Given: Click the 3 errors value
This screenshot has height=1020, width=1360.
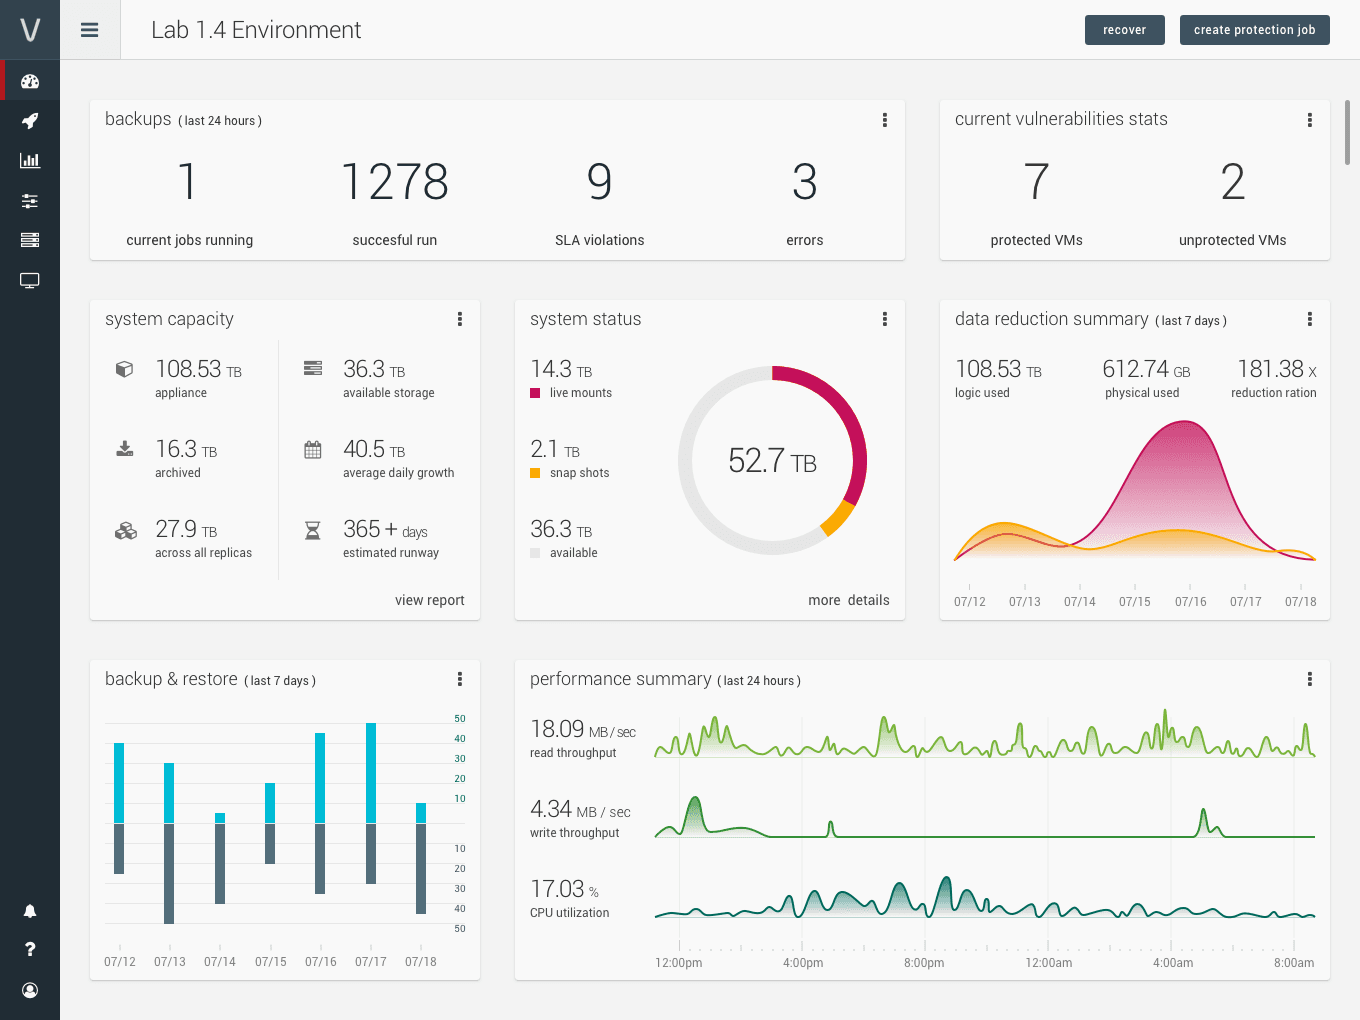Looking at the screenshot, I should point(805,182).
